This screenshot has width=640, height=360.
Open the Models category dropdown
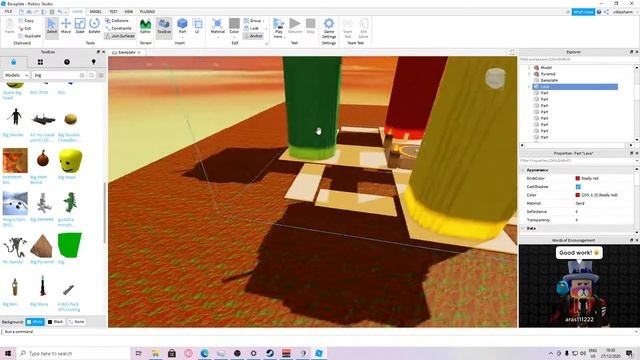(16, 75)
